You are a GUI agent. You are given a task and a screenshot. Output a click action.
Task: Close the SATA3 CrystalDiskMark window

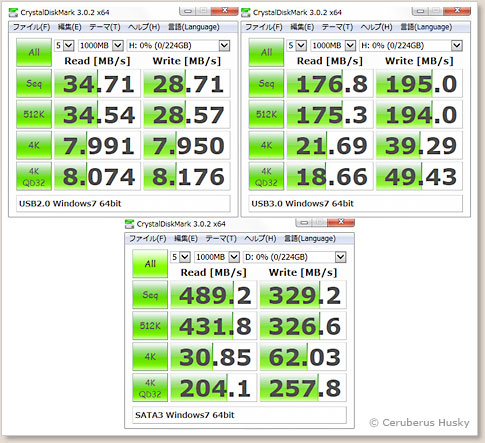click(341, 222)
